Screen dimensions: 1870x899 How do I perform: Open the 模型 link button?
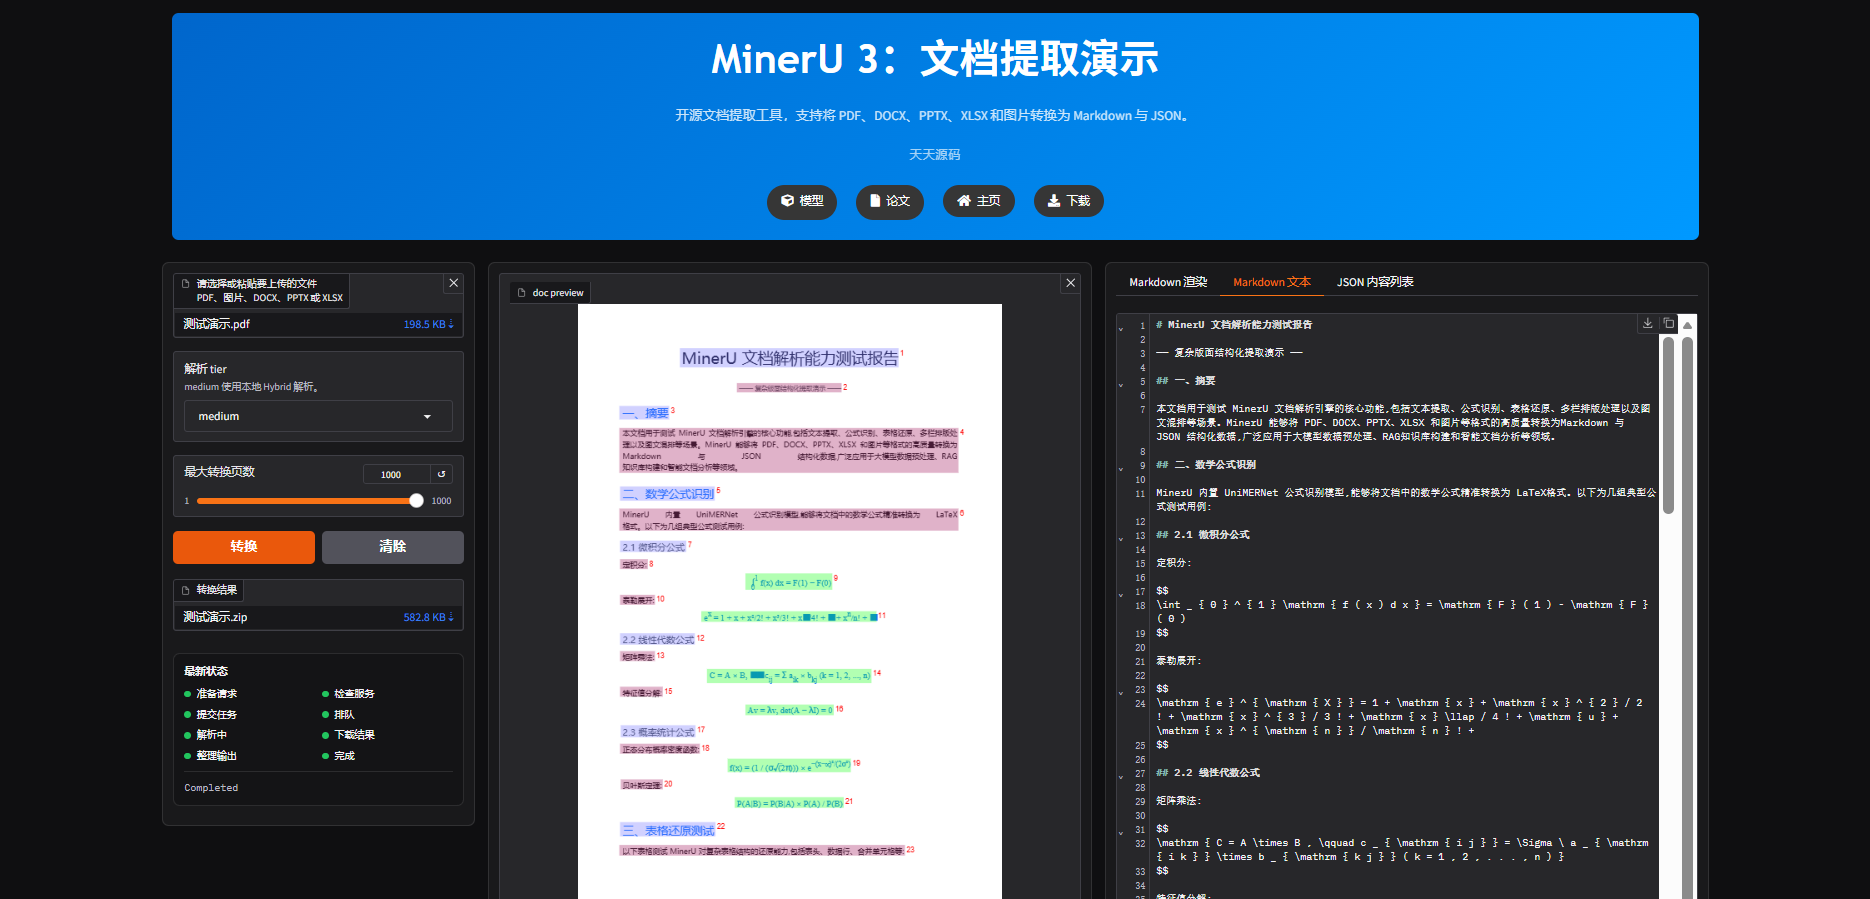(802, 201)
